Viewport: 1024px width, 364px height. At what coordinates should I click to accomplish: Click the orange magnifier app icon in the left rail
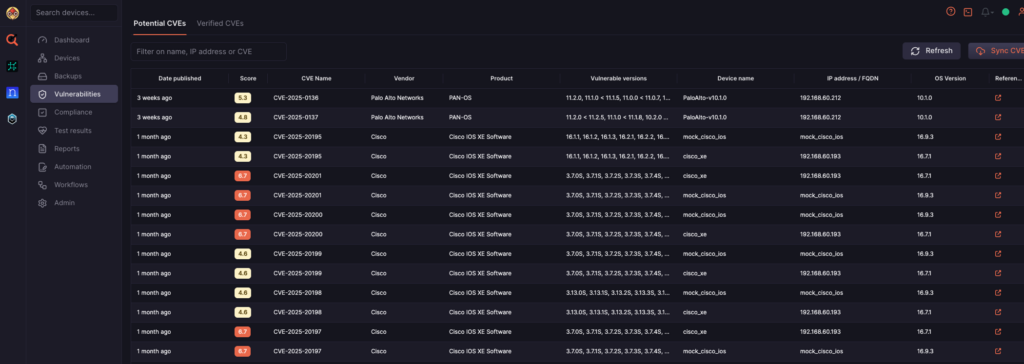[12, 40]
